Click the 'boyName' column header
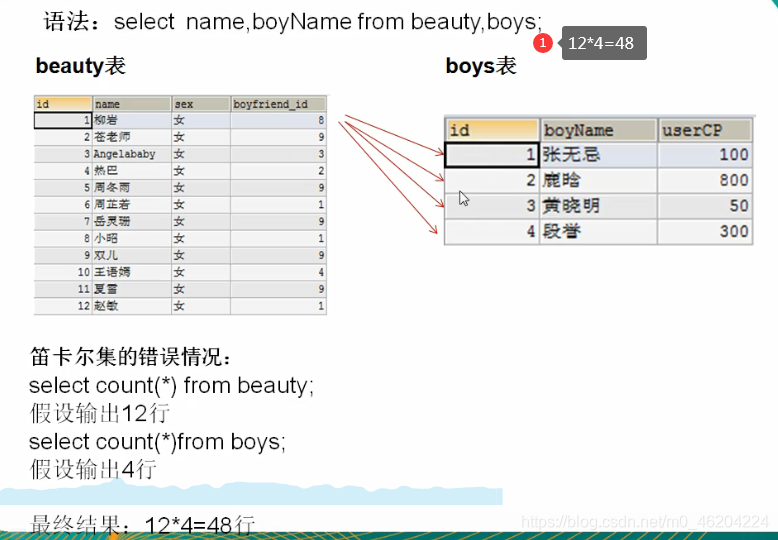This screenshot has width=778, height=540. point(598,130)
